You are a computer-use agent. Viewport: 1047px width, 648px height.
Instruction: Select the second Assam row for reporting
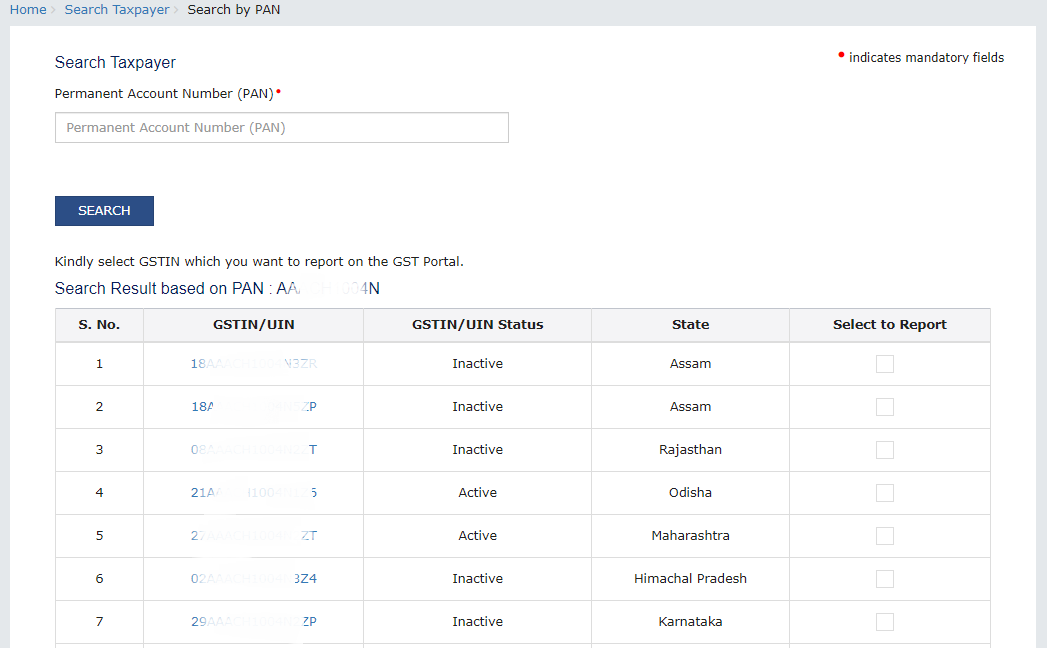(x=884, y=406)
